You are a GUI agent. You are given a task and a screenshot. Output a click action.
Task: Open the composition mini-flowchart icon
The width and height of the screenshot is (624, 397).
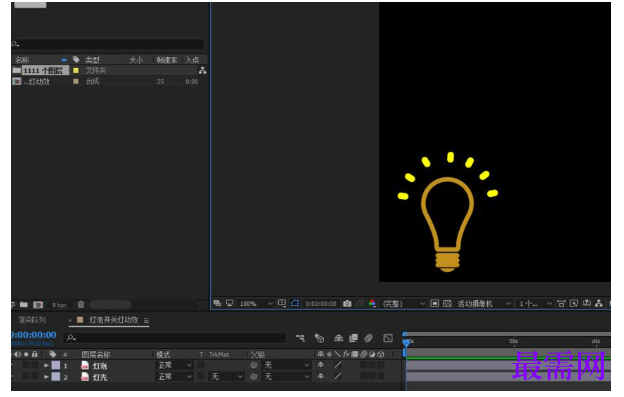pyautogui.click(x=300, y=338)
